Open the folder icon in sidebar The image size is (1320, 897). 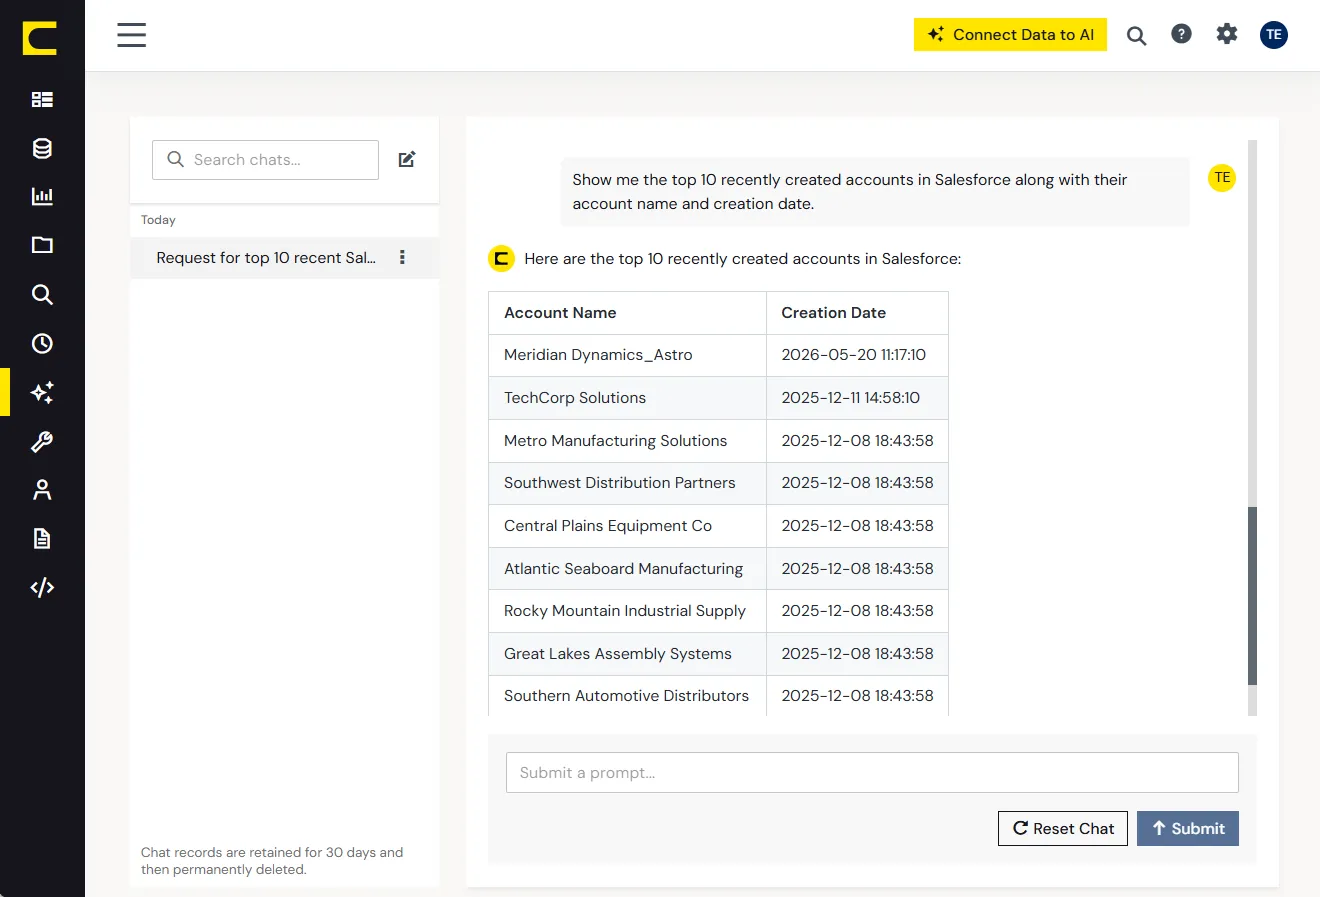tap(42, 245)
